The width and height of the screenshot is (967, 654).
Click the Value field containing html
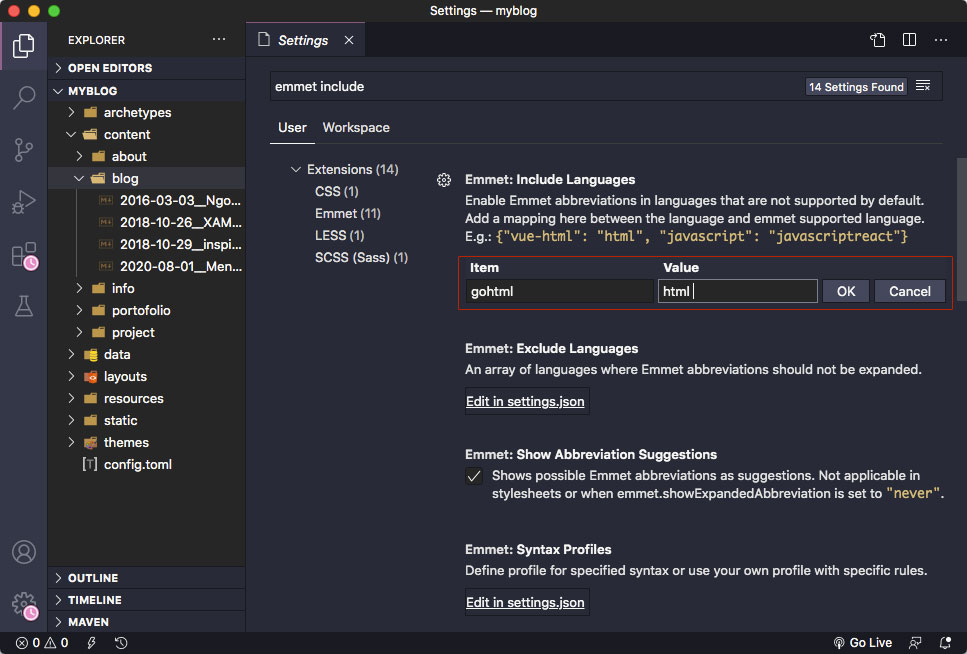pos(738,291)
